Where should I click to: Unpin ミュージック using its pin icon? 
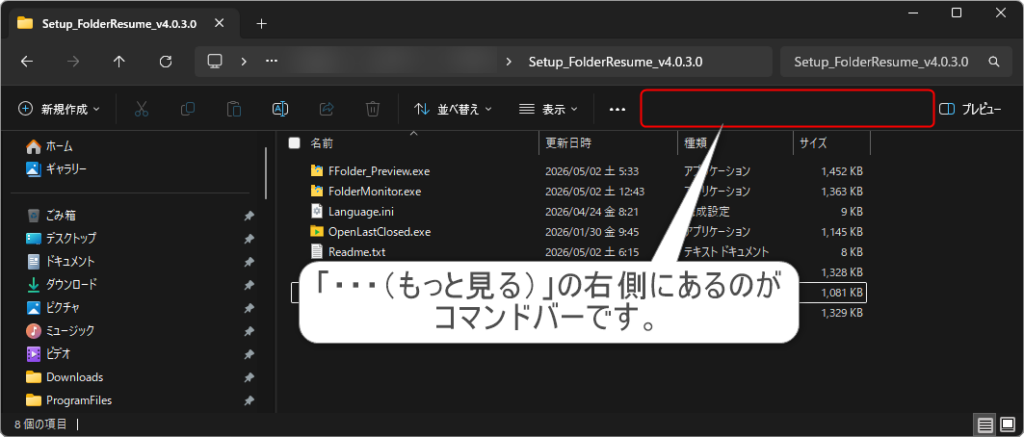point(249,331)
